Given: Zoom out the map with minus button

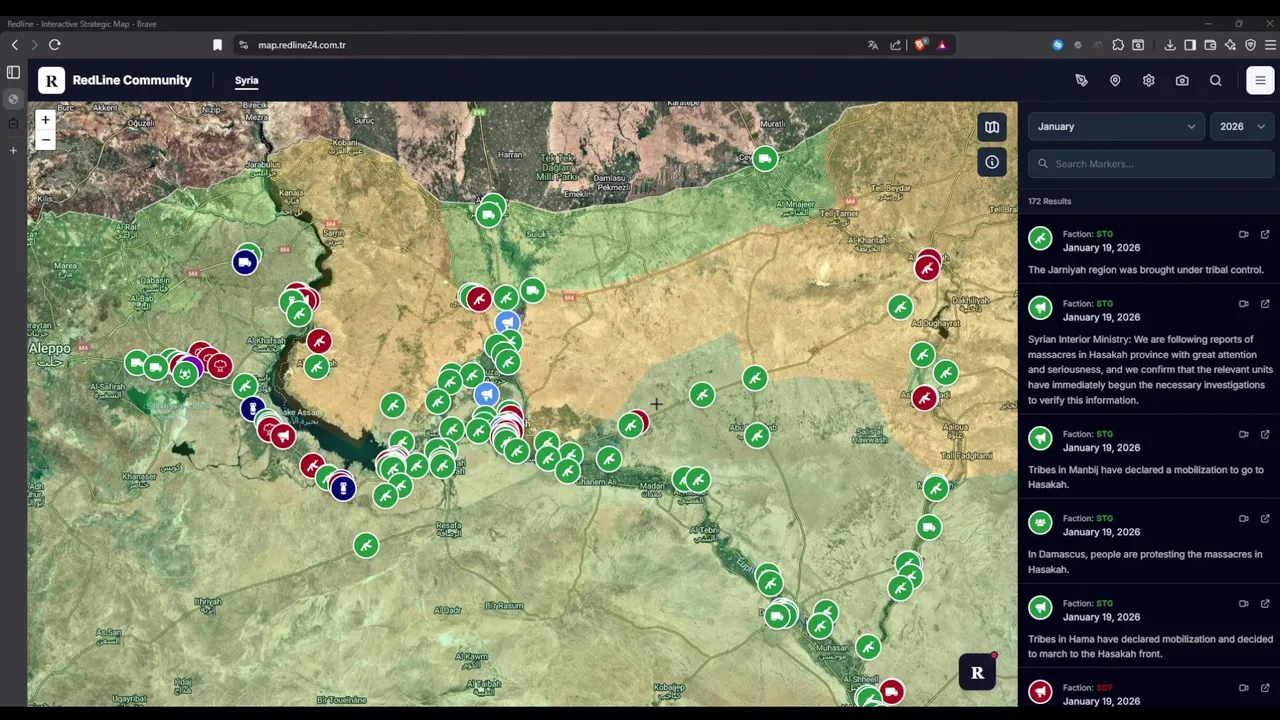Looking at the screenshot, I should (x=45, y=140).
